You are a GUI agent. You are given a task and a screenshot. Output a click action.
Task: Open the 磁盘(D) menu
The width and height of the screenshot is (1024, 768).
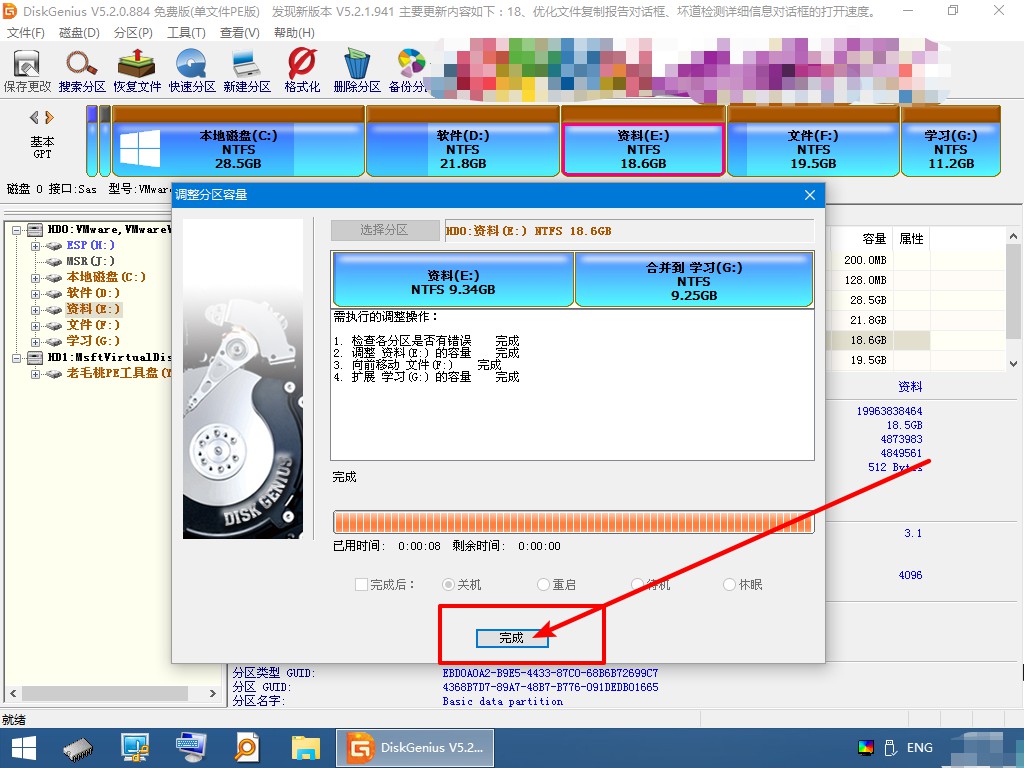(x=79, y=33)
